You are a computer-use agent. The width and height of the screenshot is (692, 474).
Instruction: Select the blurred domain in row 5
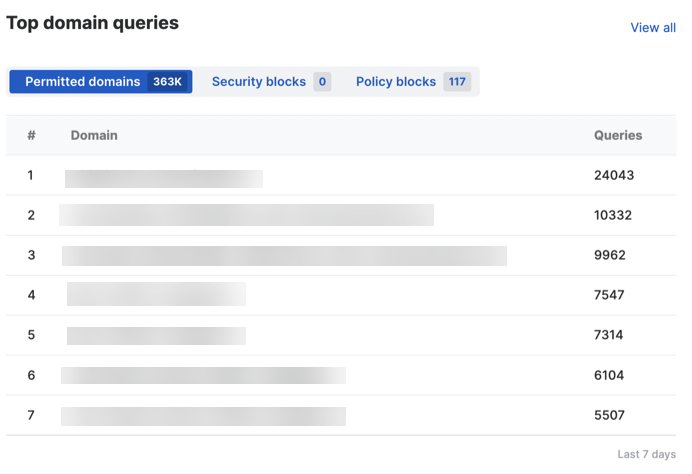click(156, 335)
